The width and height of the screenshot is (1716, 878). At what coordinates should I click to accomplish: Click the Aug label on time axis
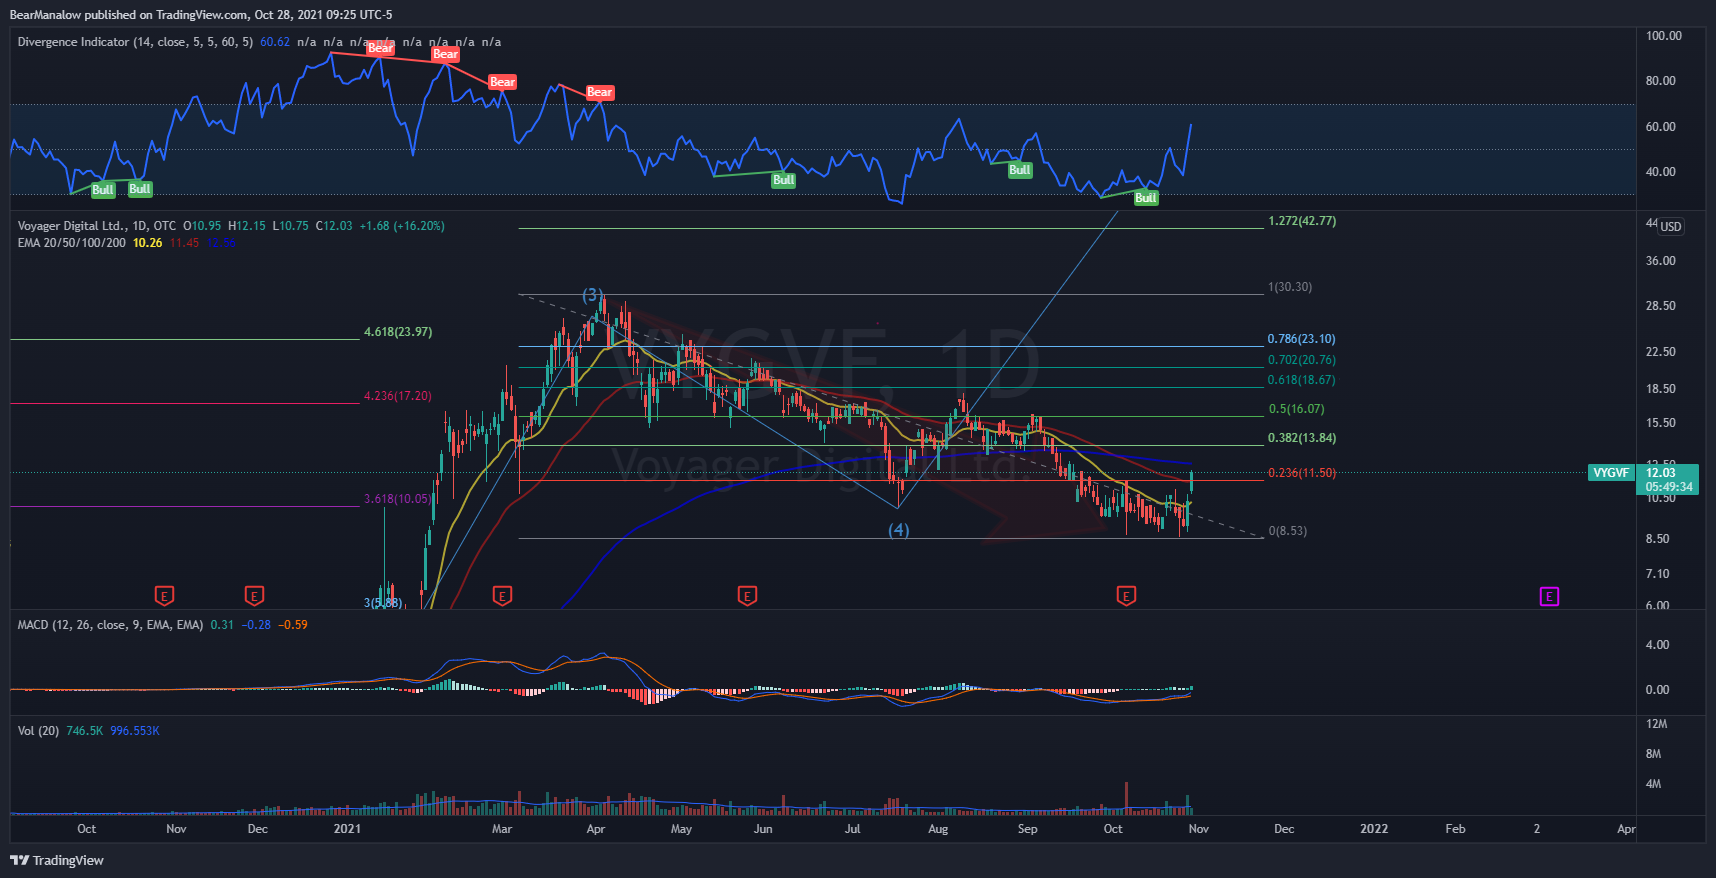point(938,829)
